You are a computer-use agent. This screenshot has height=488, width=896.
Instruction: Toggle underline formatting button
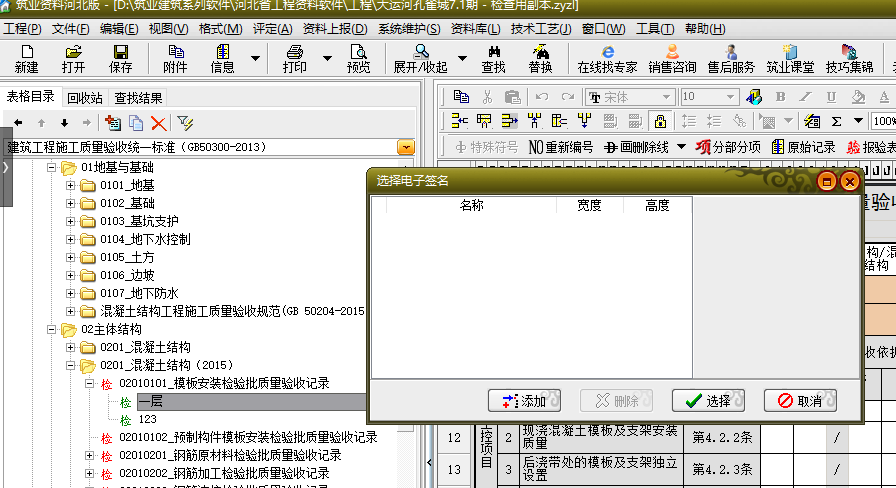(829, 97)
